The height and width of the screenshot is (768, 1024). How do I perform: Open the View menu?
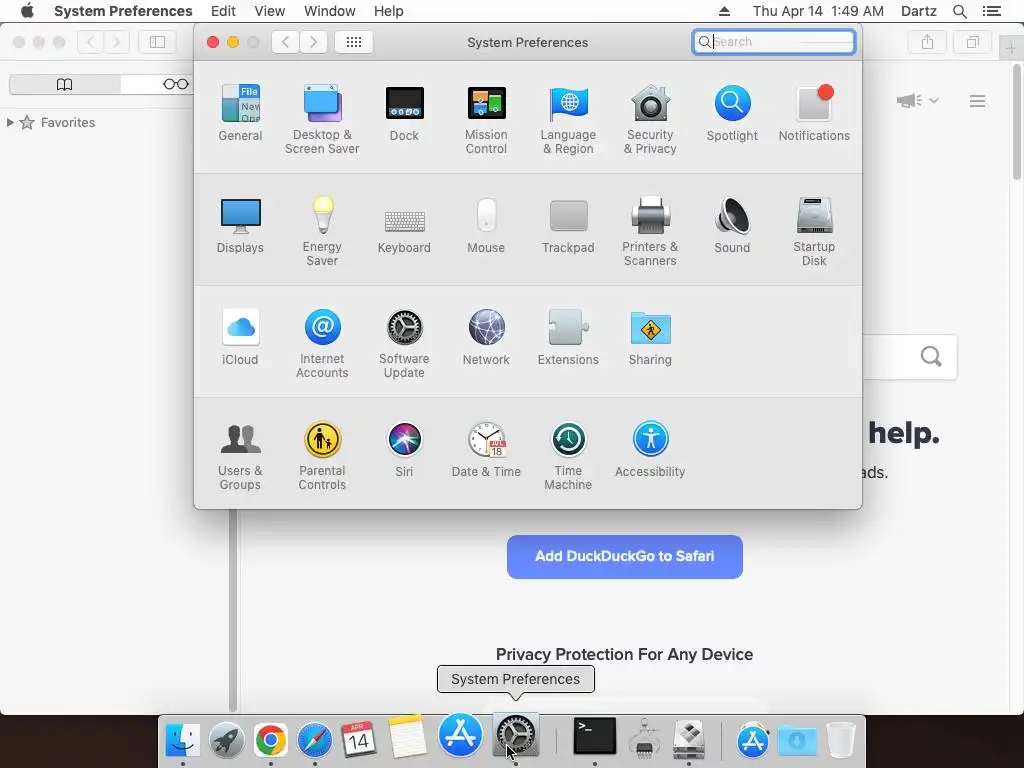click(x=270, y=11)
